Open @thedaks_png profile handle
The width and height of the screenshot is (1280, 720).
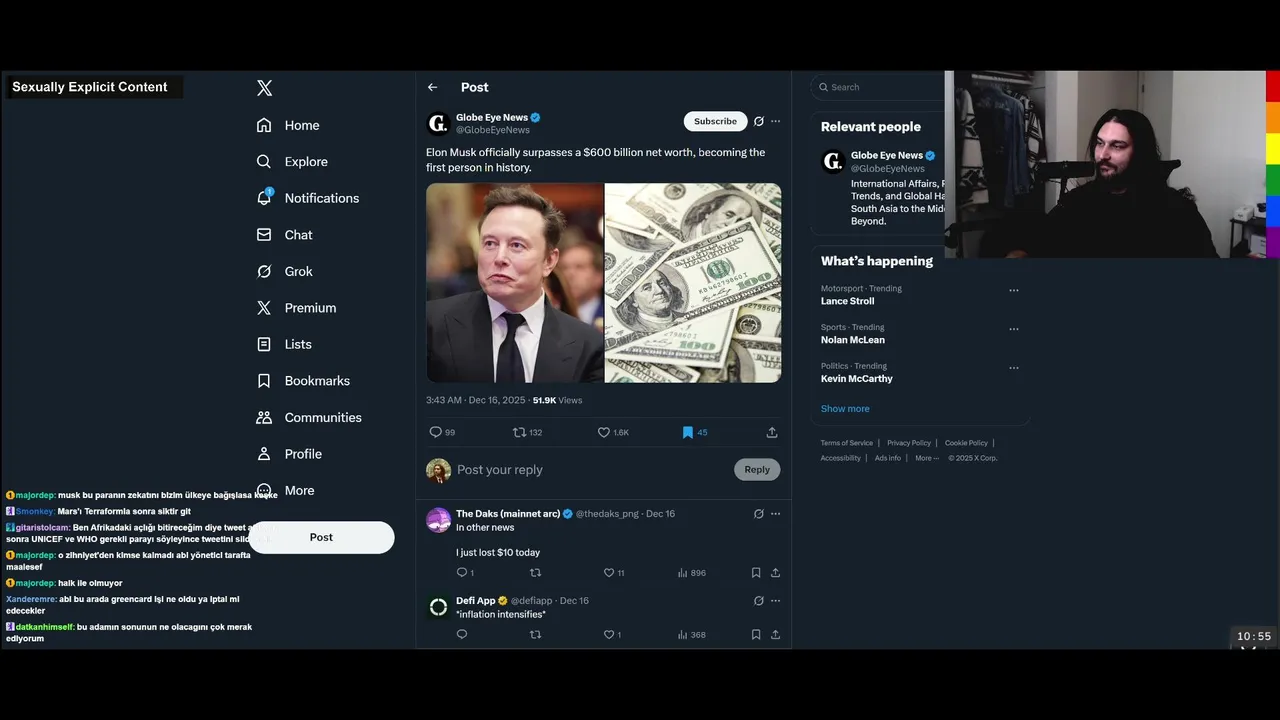607,514
